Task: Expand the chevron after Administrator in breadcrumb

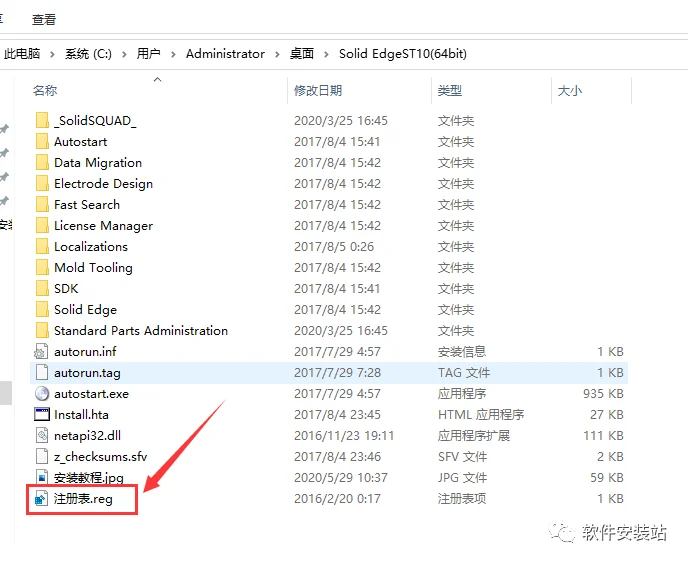Action: 277,54
